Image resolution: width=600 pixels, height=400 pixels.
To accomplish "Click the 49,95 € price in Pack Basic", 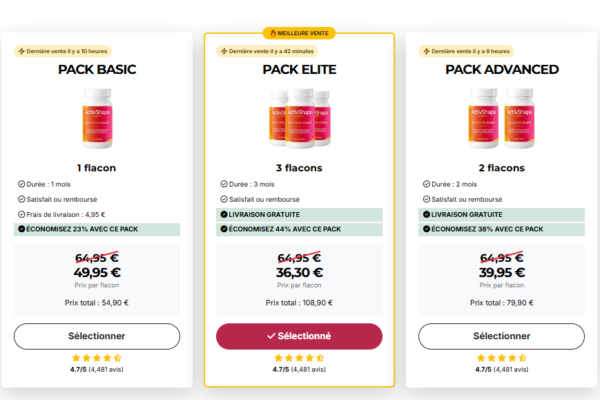I will (x=97, y=272).
